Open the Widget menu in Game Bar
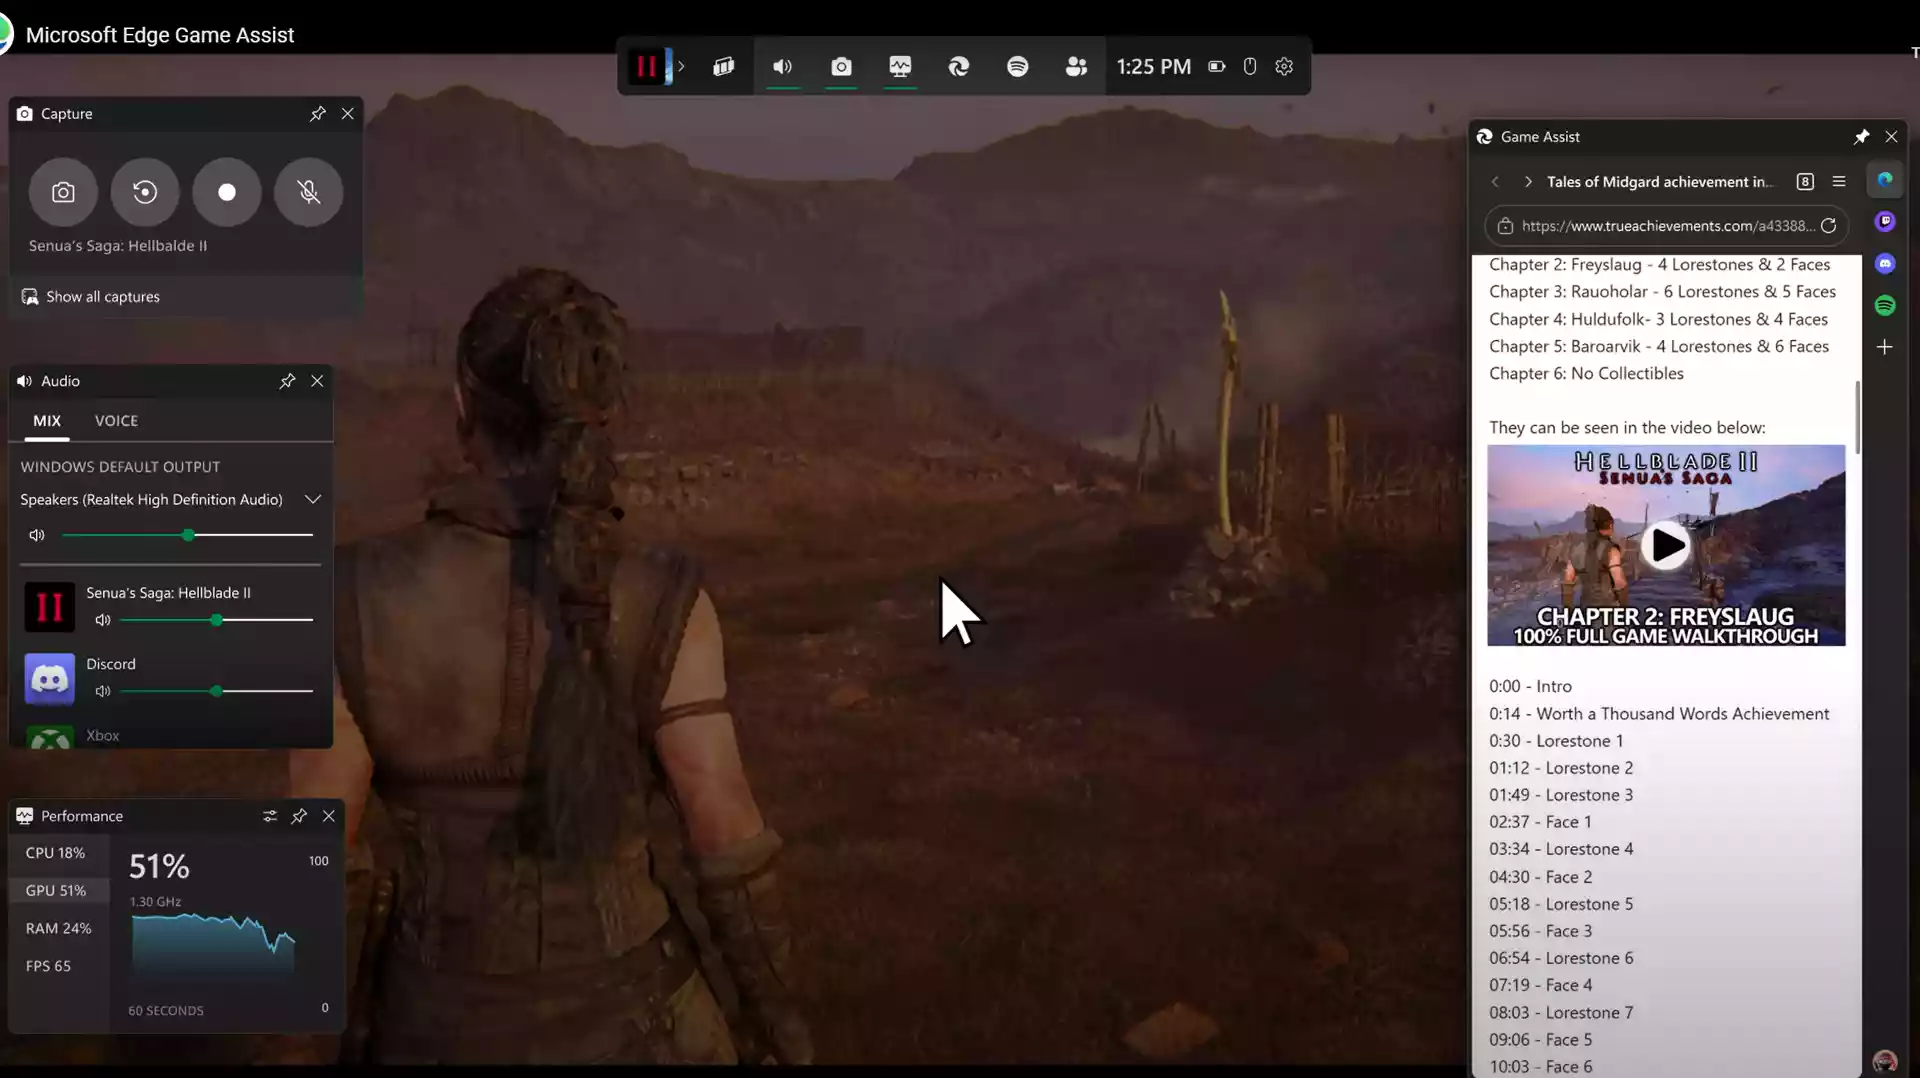Image resolution: width=1920 pixels, height=1078 pixels. point(724,67)
